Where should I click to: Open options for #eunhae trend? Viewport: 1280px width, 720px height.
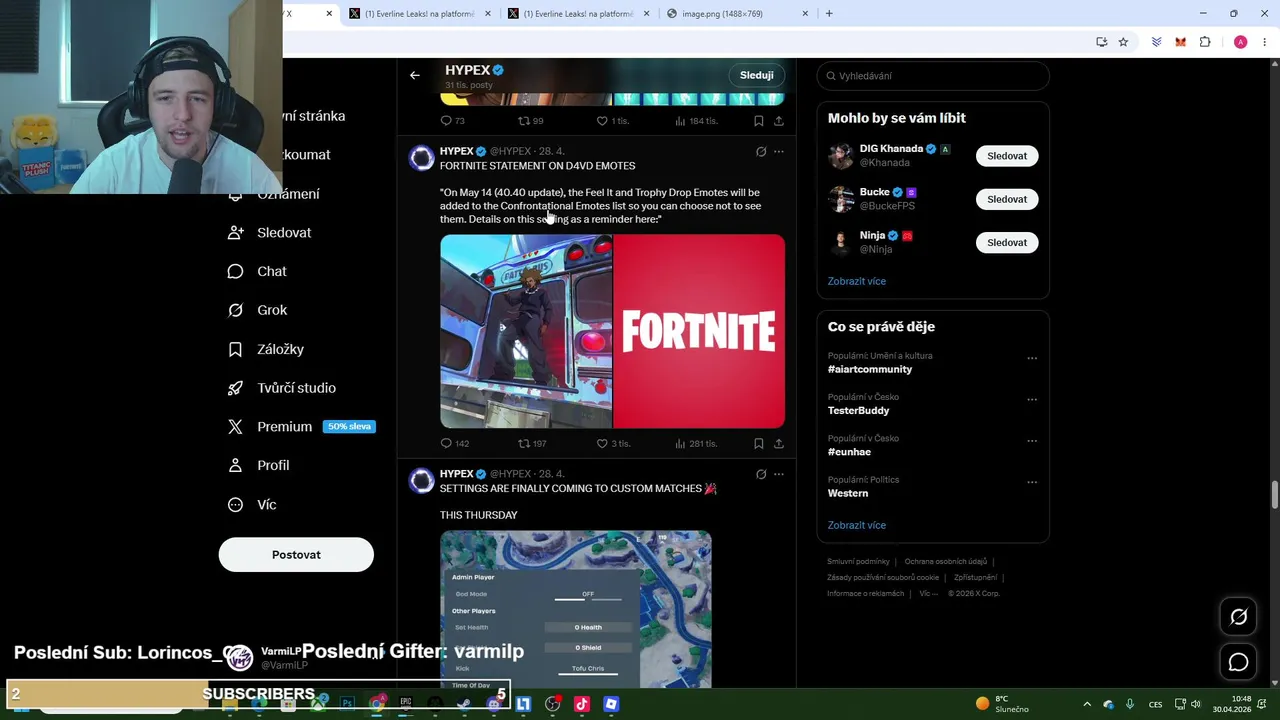(1032, 441)
